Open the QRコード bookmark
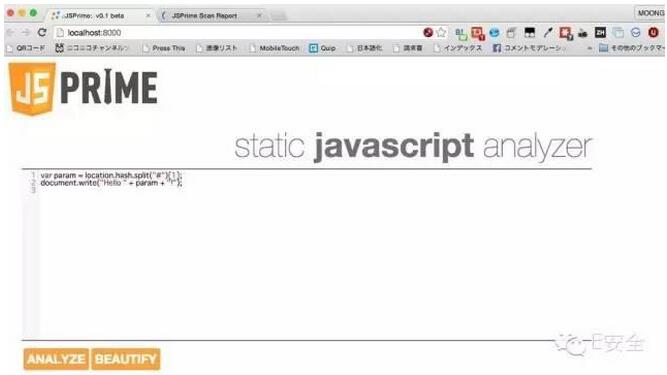Image resolution: width=667 pixels, height=375 pixels. pyautogui.click(x=26, y=48)
